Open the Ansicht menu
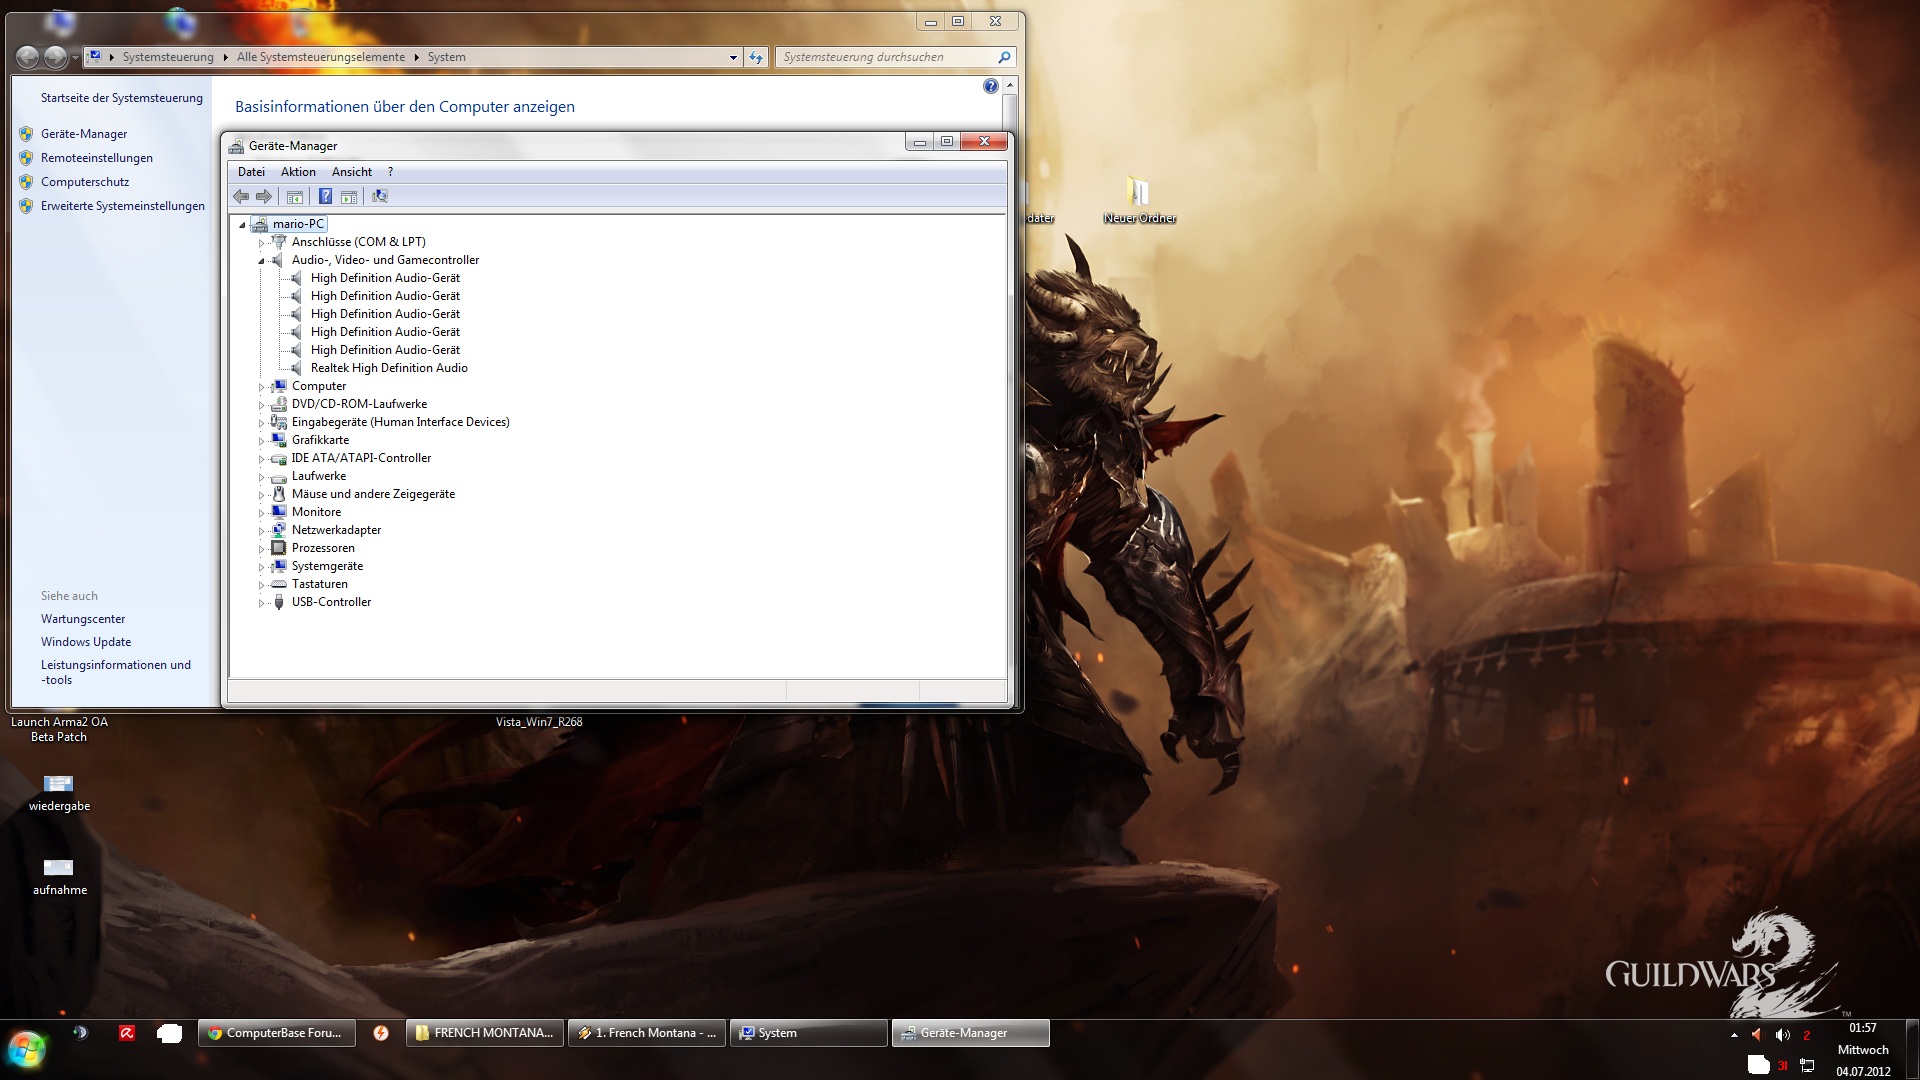Screen dimensions: 1920x1080 coord(351,172)
